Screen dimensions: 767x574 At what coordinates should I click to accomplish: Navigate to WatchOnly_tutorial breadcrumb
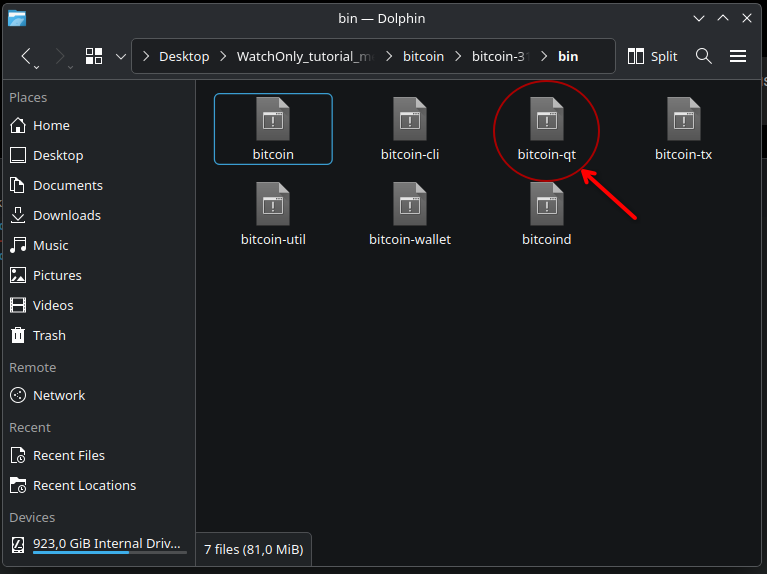[x=306, y=57]
